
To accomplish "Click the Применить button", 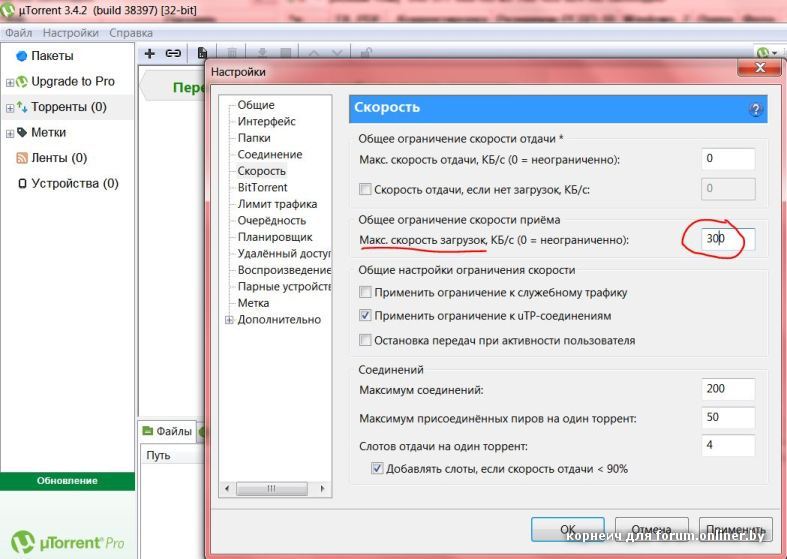I will click(x=735, y=529).
